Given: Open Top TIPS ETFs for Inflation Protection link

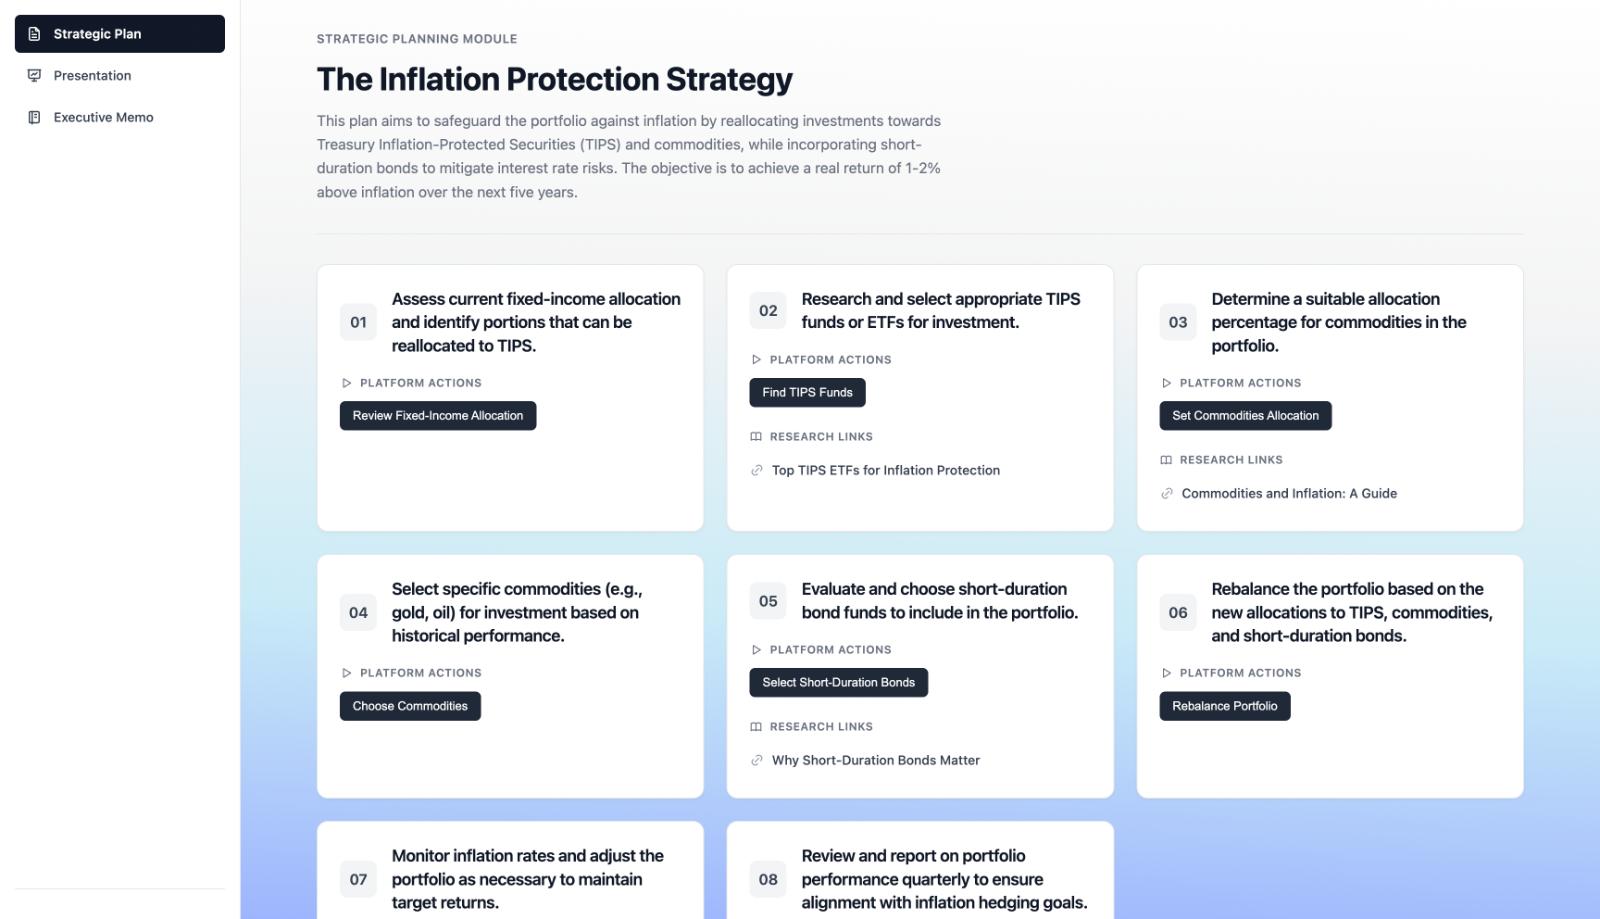Looking at the screenshot, I should tap(885, 471).
